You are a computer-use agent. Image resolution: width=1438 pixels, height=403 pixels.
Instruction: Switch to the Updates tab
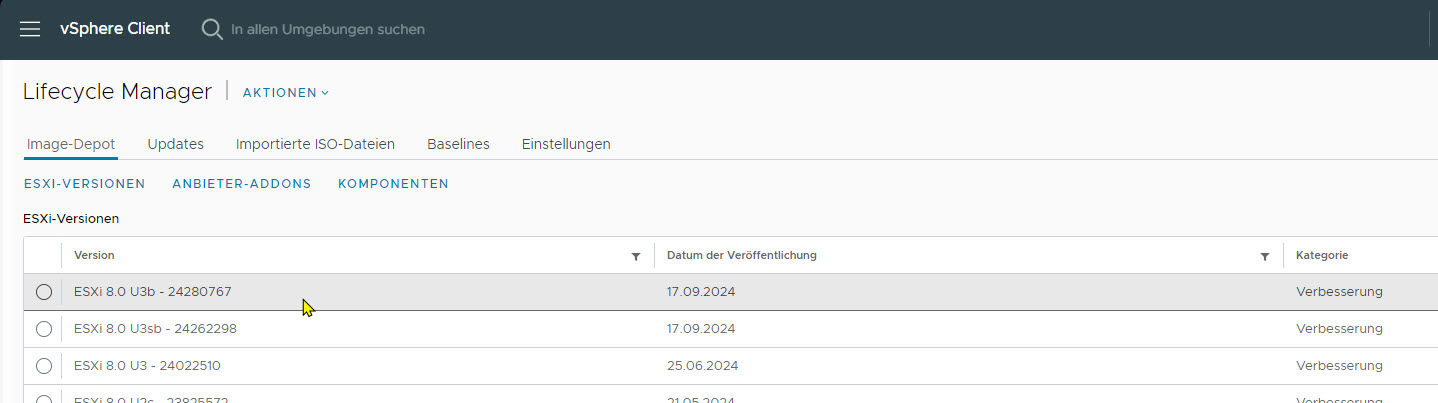[175, 144]
